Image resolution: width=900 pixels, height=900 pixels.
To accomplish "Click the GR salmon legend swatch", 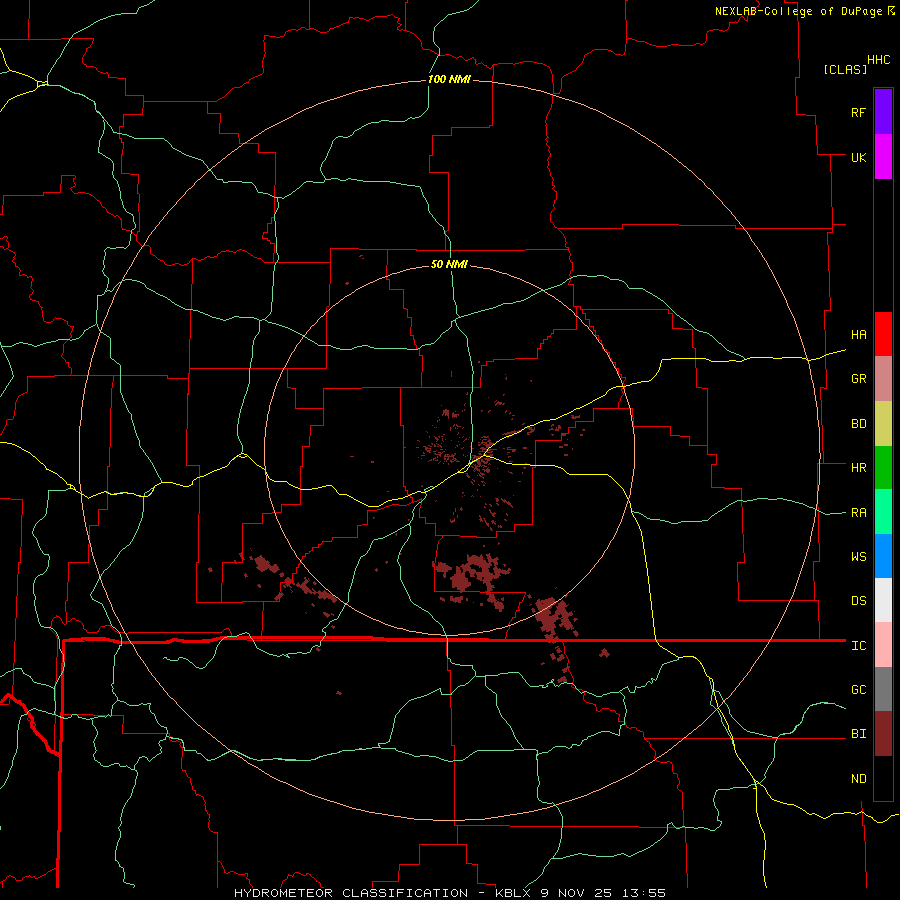I will coord(883,378).
